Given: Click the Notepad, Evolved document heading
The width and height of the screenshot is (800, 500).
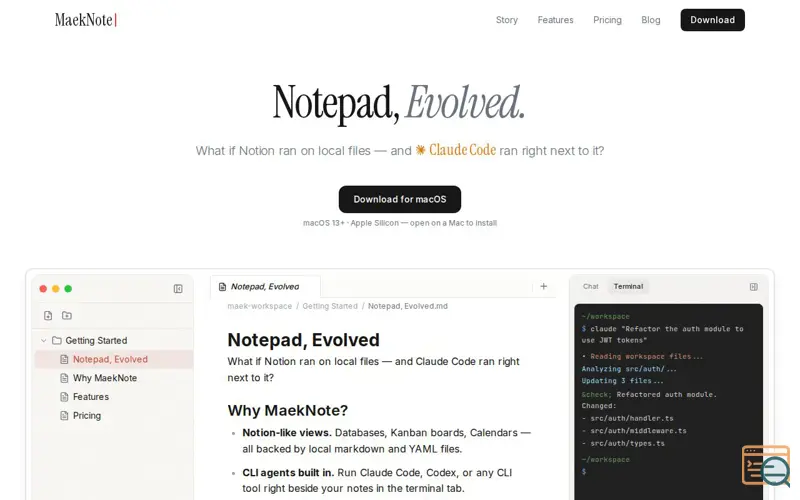Looking at the screenshot, I should click(304, 340).
